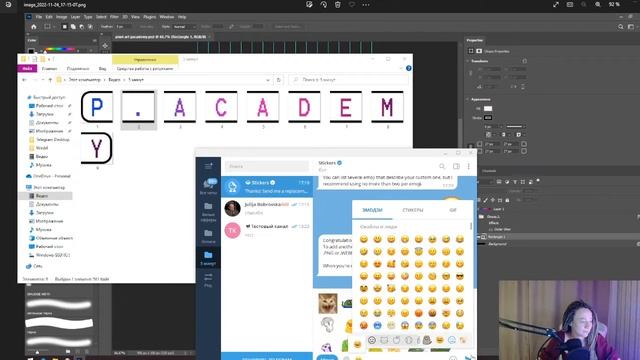Select the 'E' letter image thumbnail
The width and height of the screenshot is (640, 360).
coord(346,107)
